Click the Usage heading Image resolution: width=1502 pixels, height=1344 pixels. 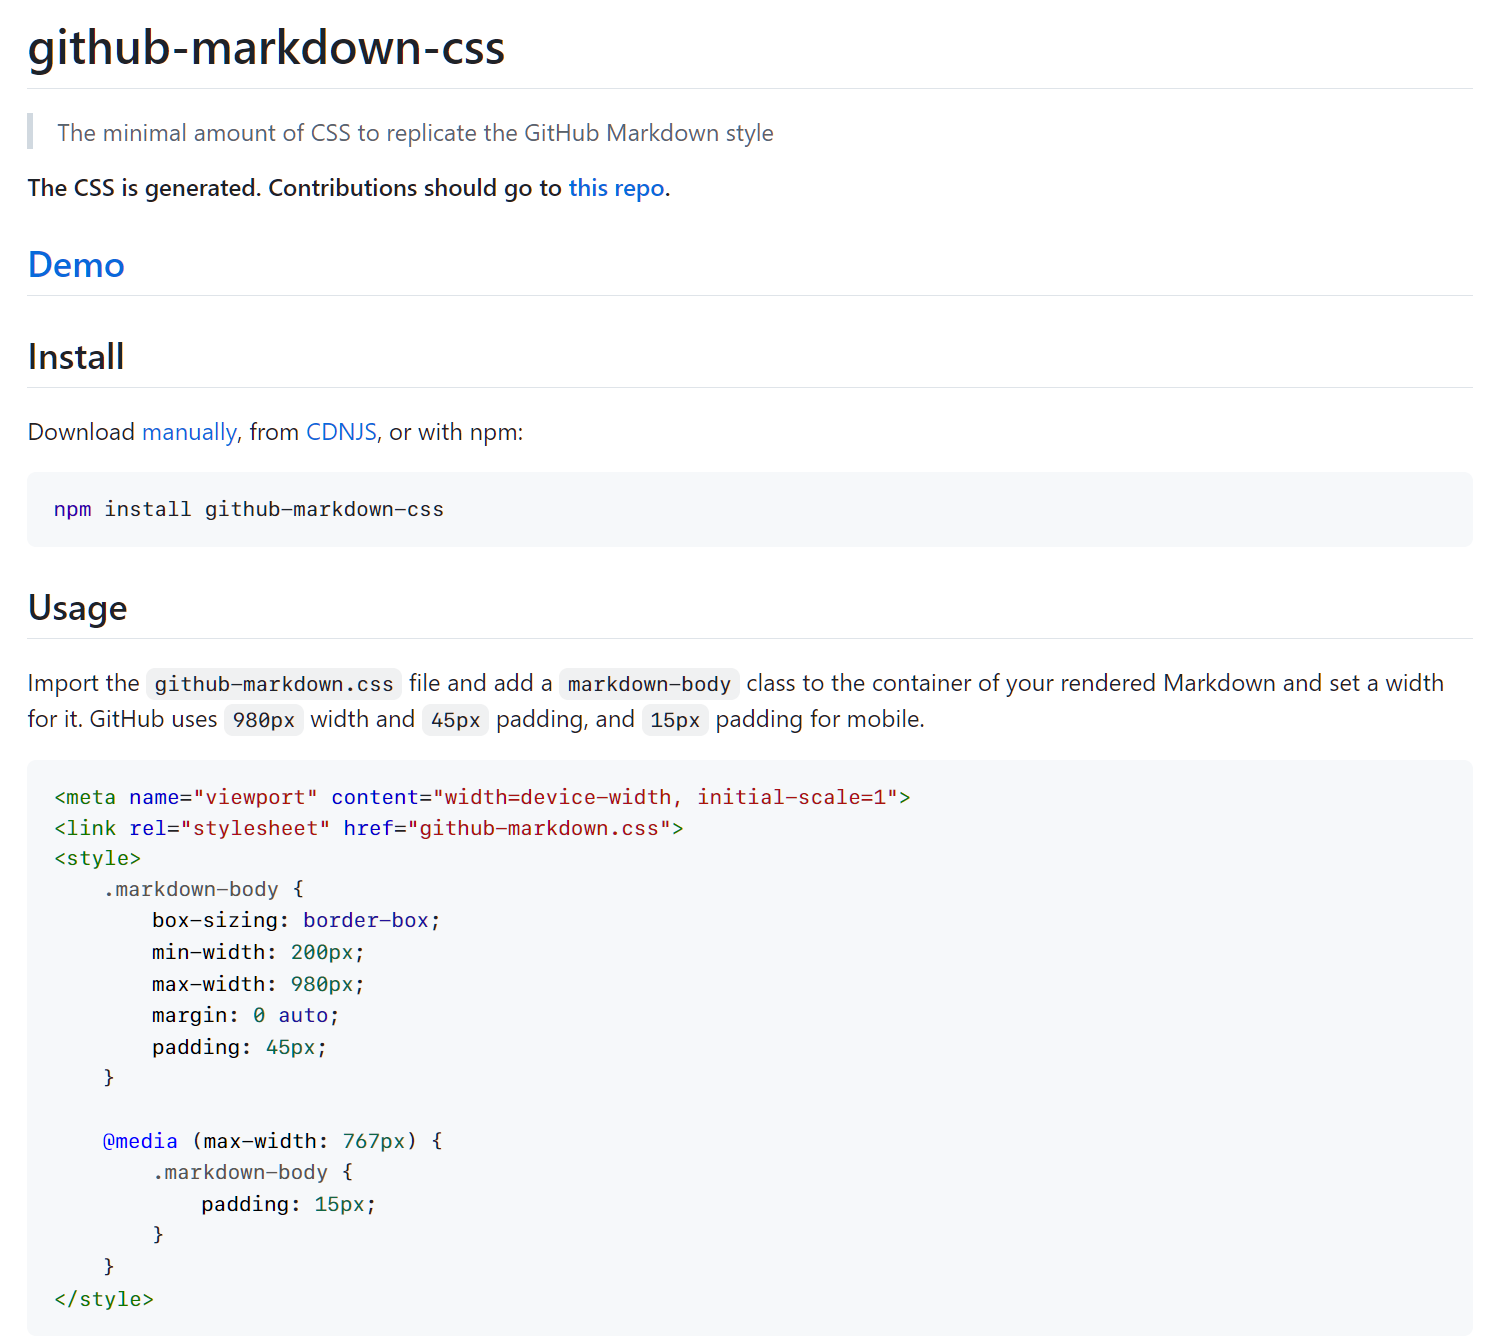point(77,608)
